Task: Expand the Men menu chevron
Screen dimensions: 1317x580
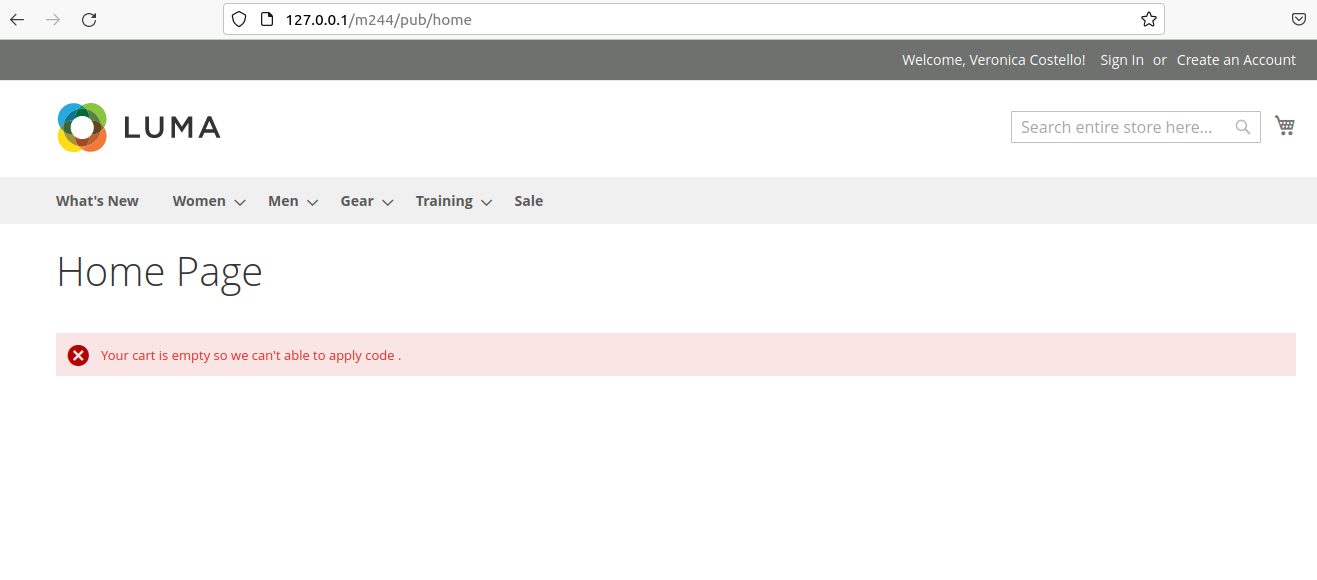Action: coord(312,202)
